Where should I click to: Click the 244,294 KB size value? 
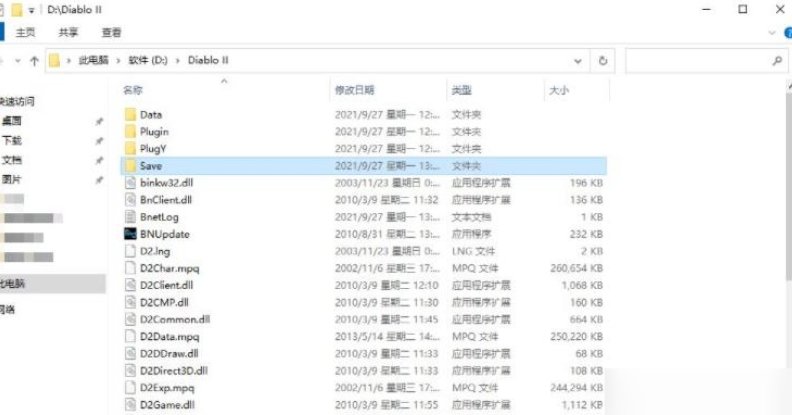(x=576, y=388)
